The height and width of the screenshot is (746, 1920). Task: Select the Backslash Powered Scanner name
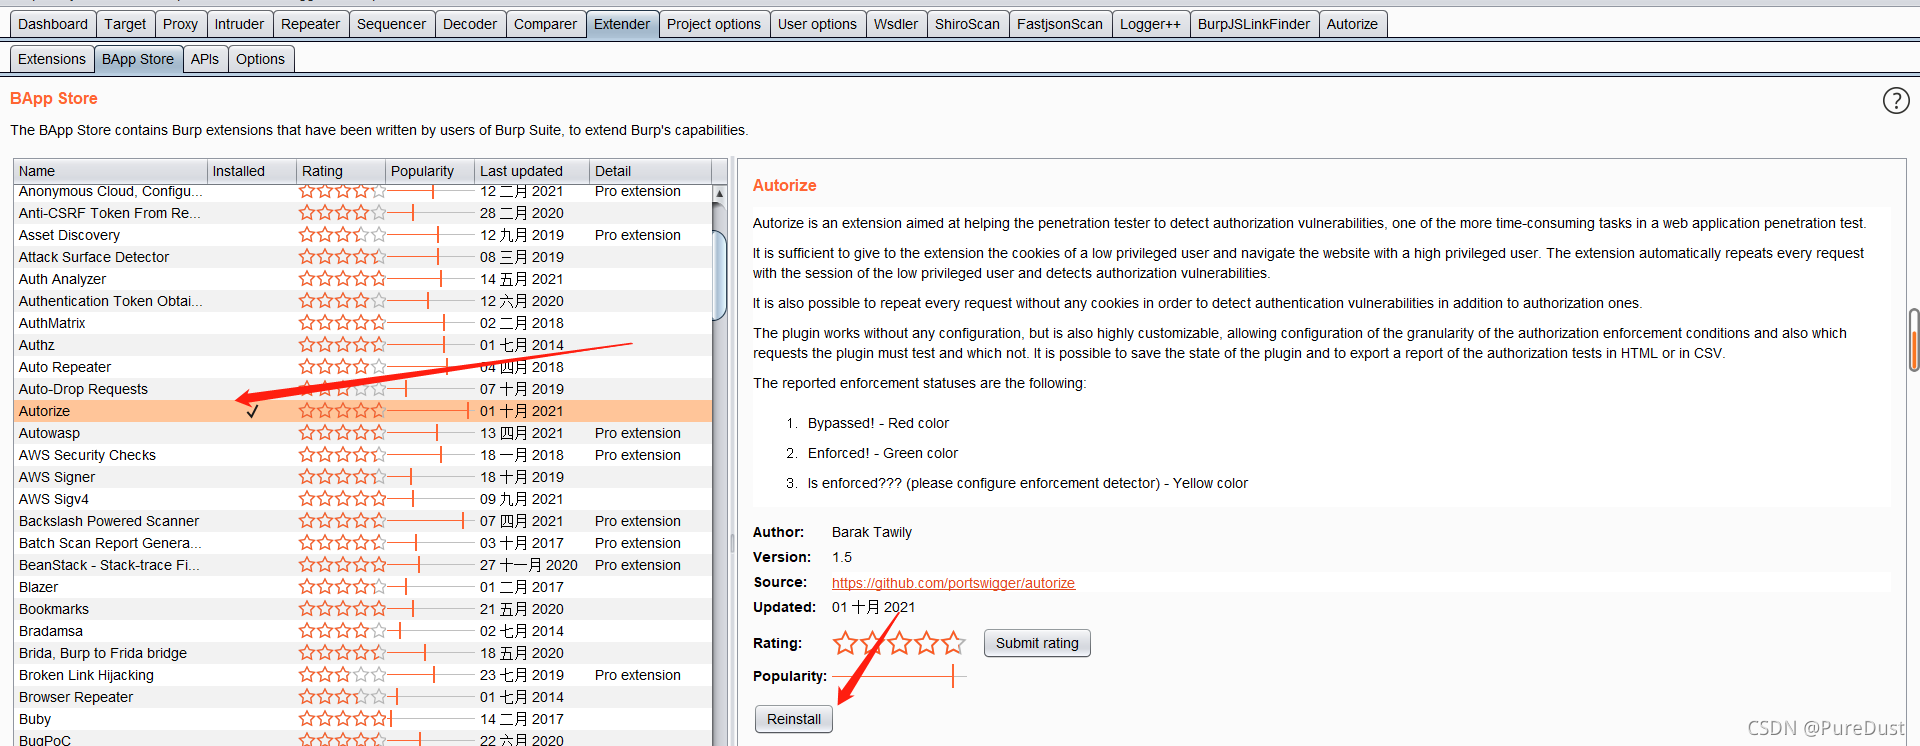[109, 521]
